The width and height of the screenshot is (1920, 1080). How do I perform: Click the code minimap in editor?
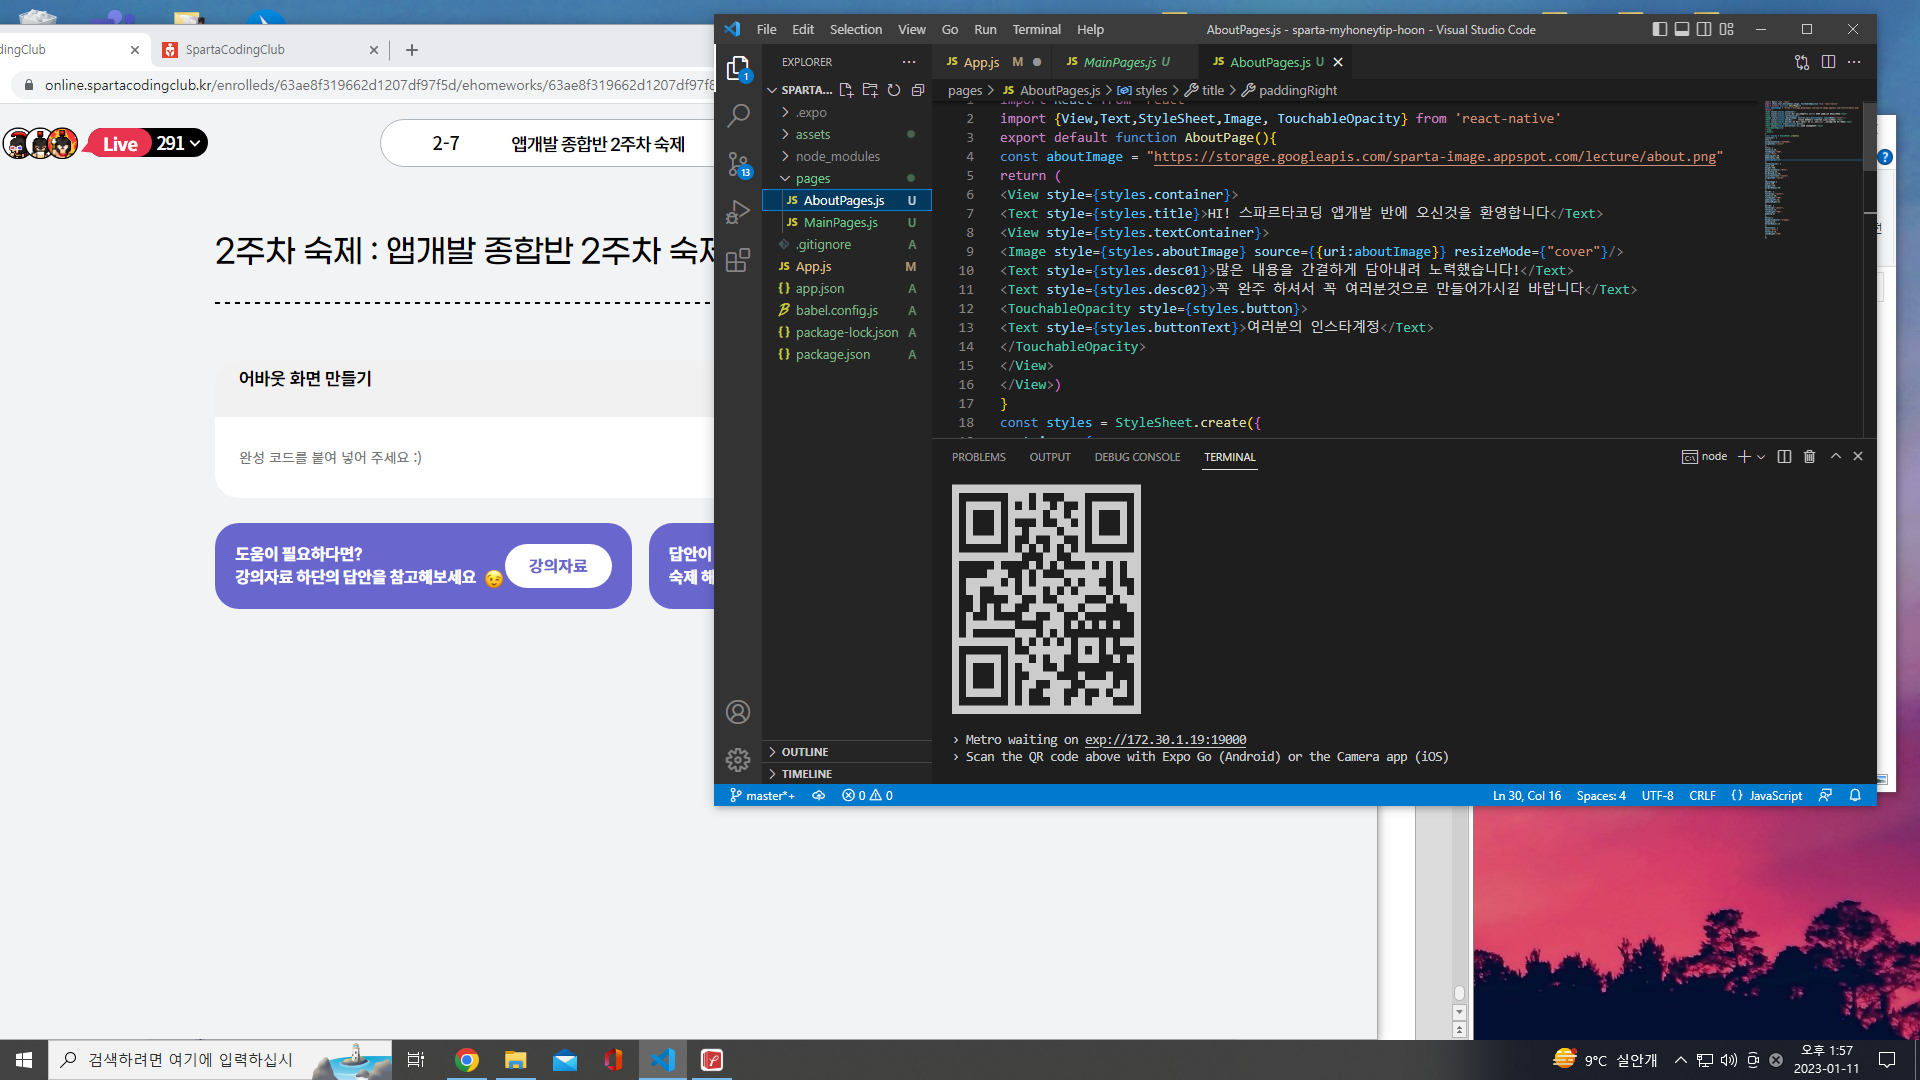[x=1811, y=170]
